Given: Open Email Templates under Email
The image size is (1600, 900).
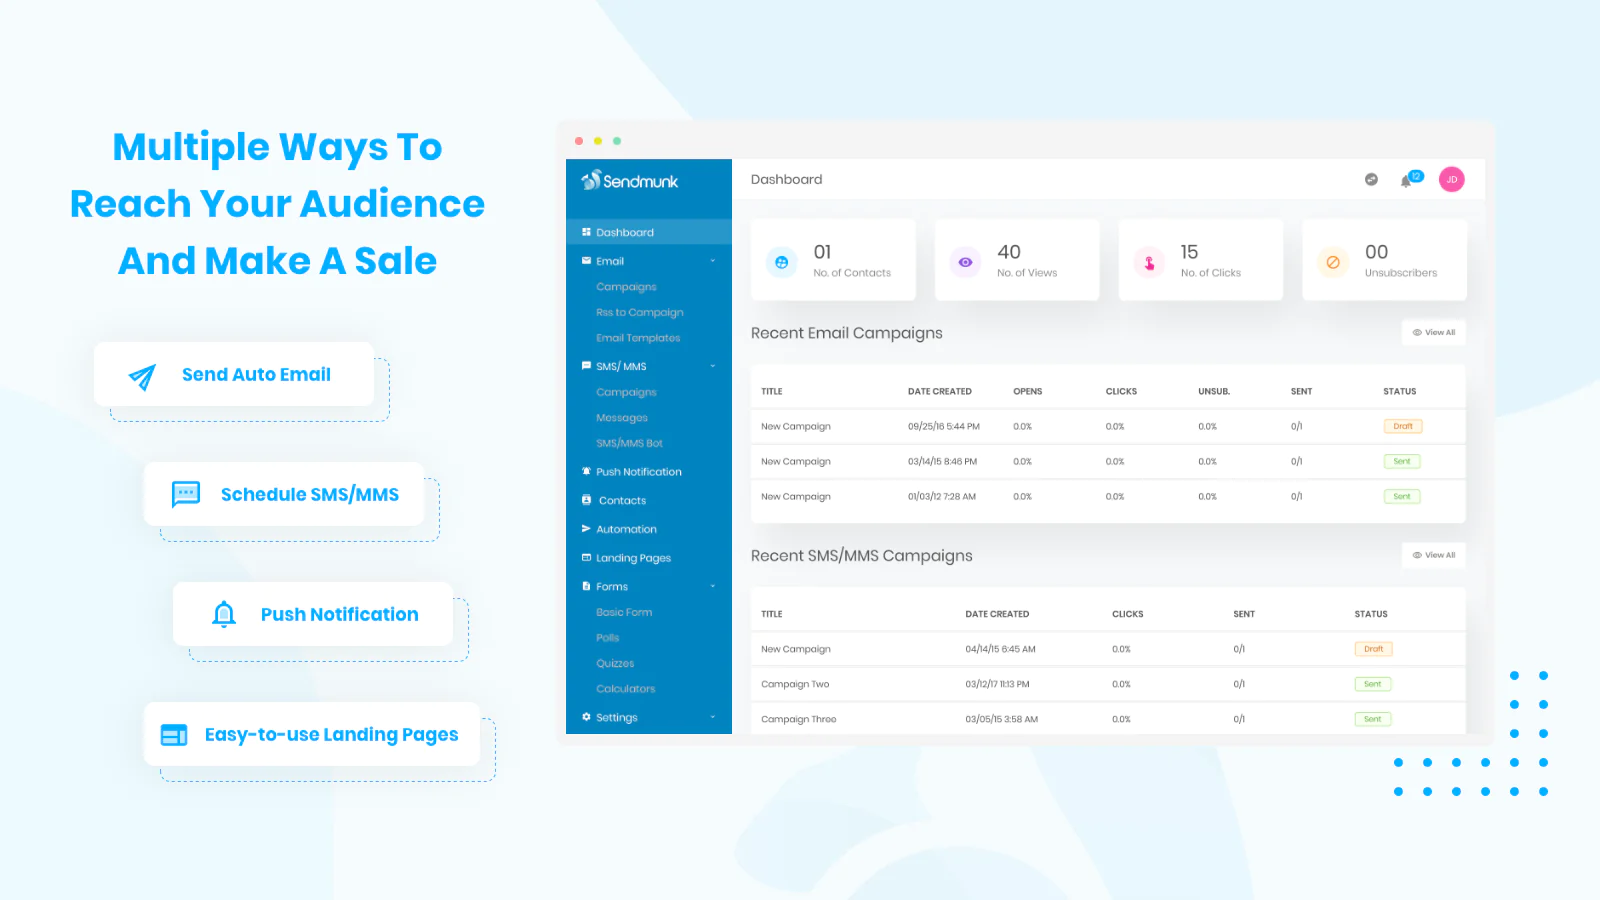Looking at the screenshot, I should (x=638, y=338).
